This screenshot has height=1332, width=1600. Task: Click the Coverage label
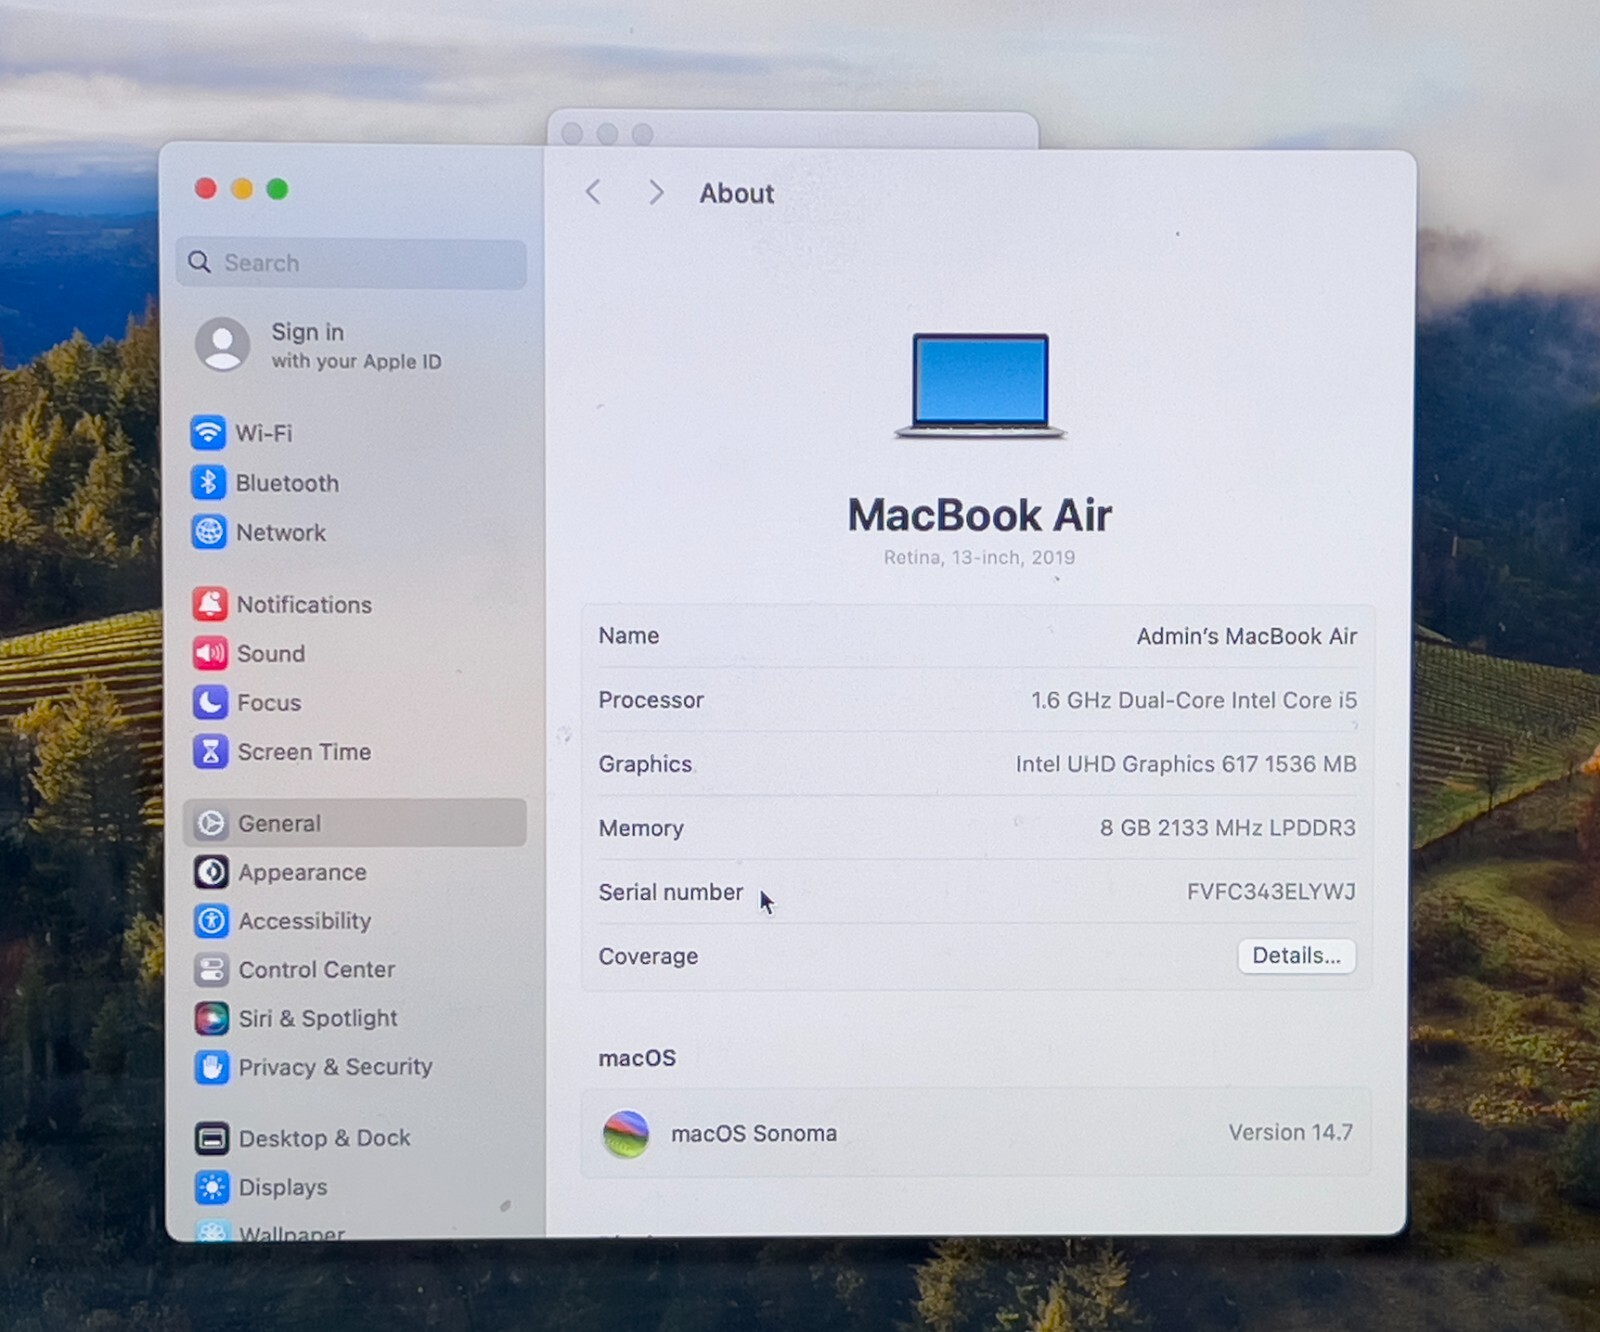coord(648,957)
